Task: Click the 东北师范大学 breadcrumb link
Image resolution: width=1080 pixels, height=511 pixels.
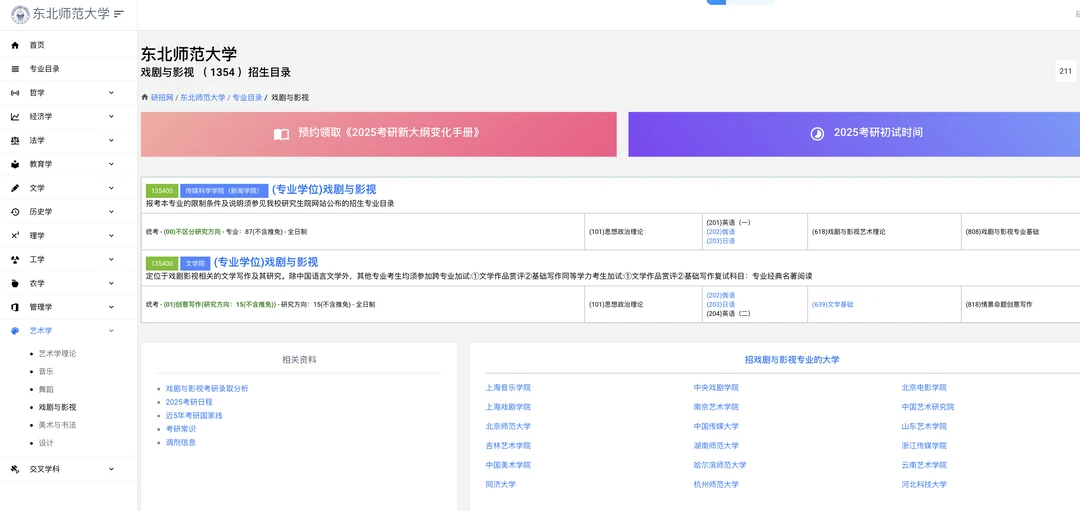Action: coord(202,98)
